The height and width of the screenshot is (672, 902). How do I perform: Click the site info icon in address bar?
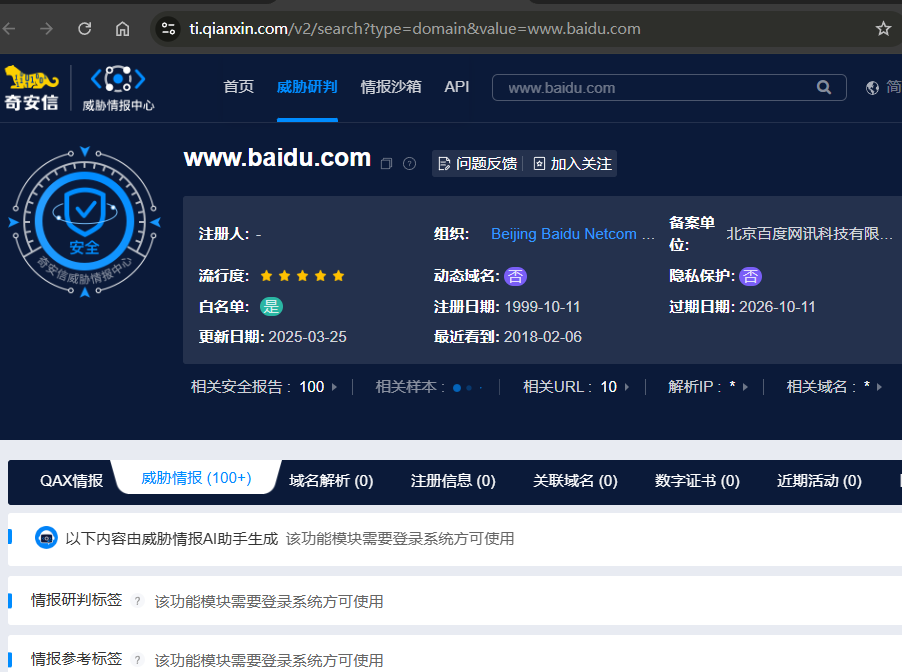pos(168,29)
